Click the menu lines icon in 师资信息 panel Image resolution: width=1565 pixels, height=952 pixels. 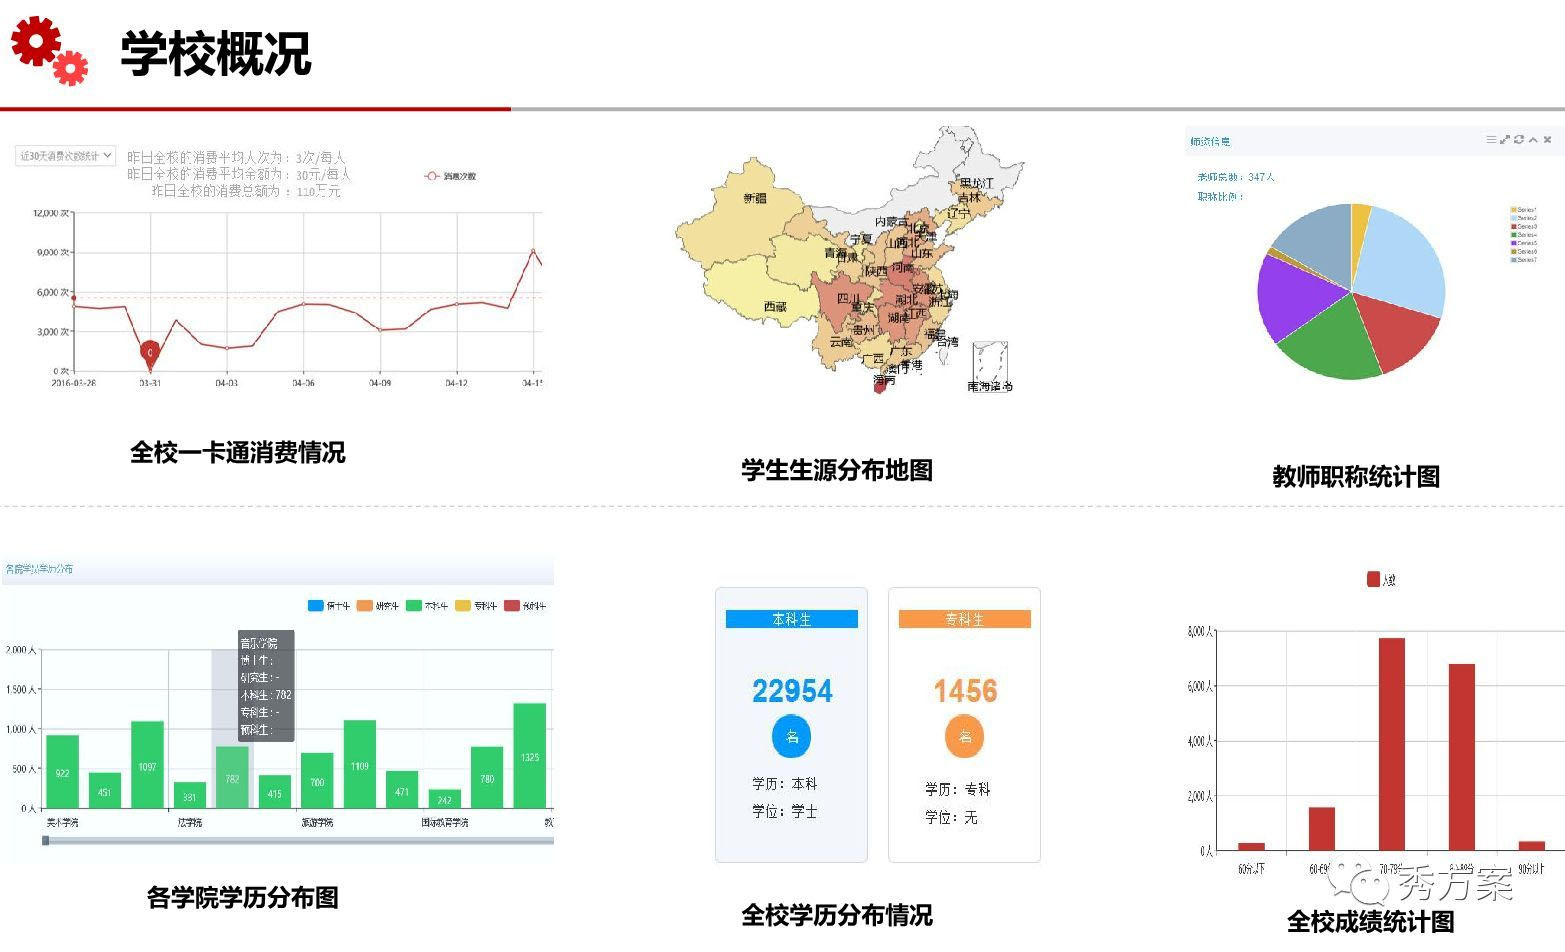pyautogui.click(x=1491, y=140)
